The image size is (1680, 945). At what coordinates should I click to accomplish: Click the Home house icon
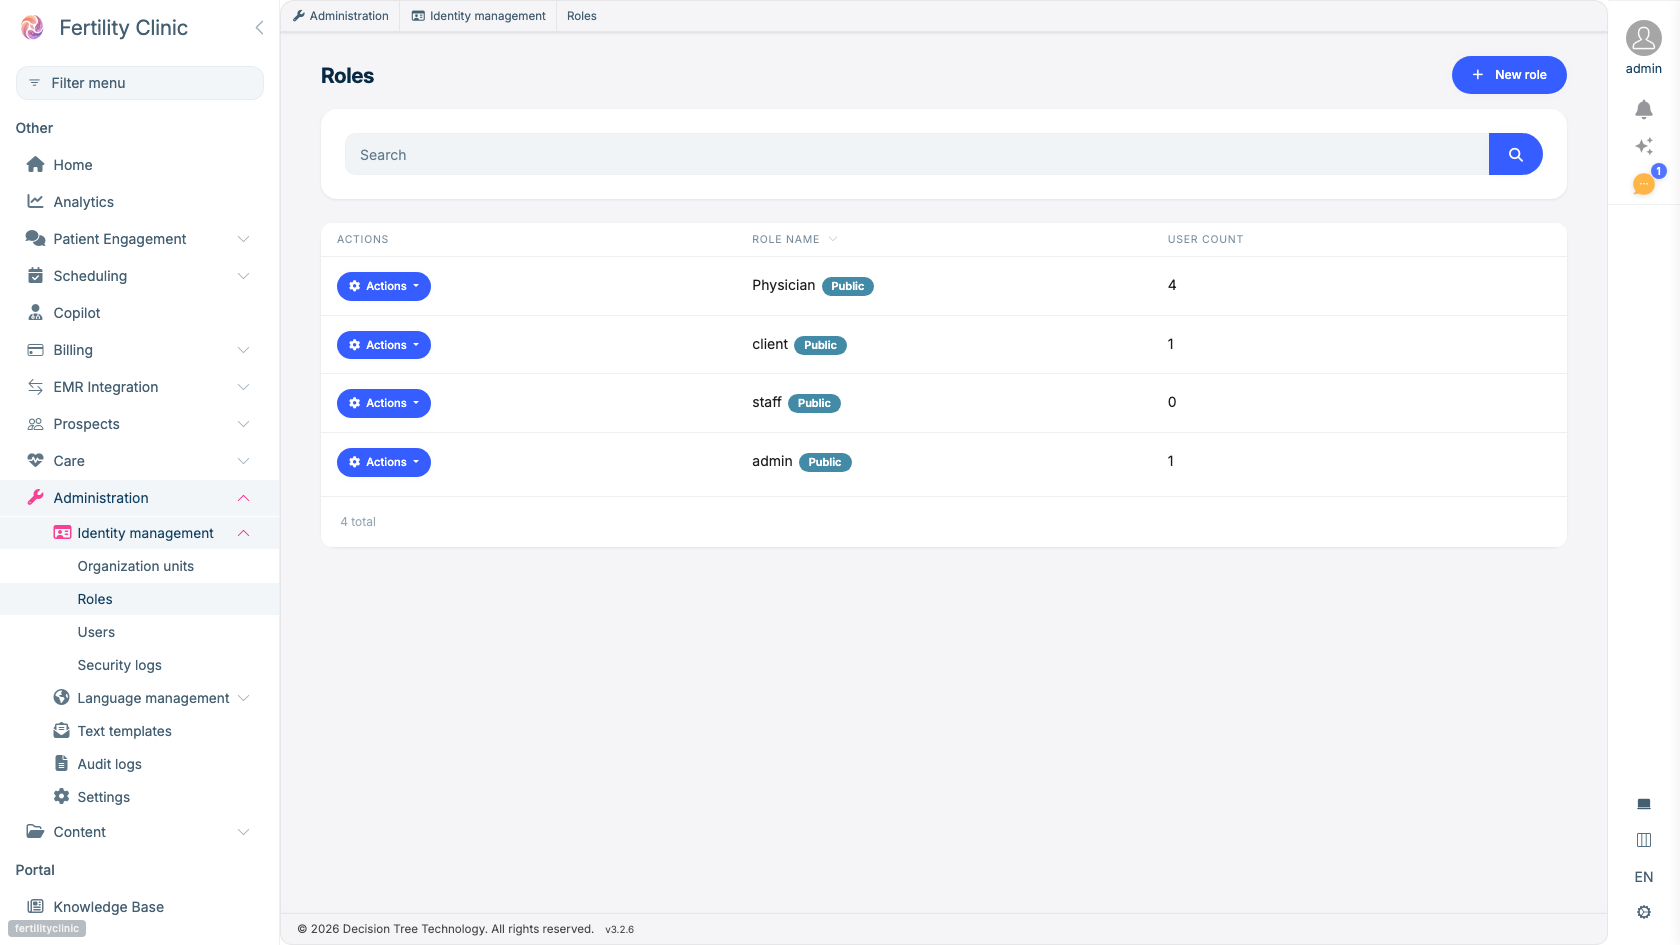36,165
